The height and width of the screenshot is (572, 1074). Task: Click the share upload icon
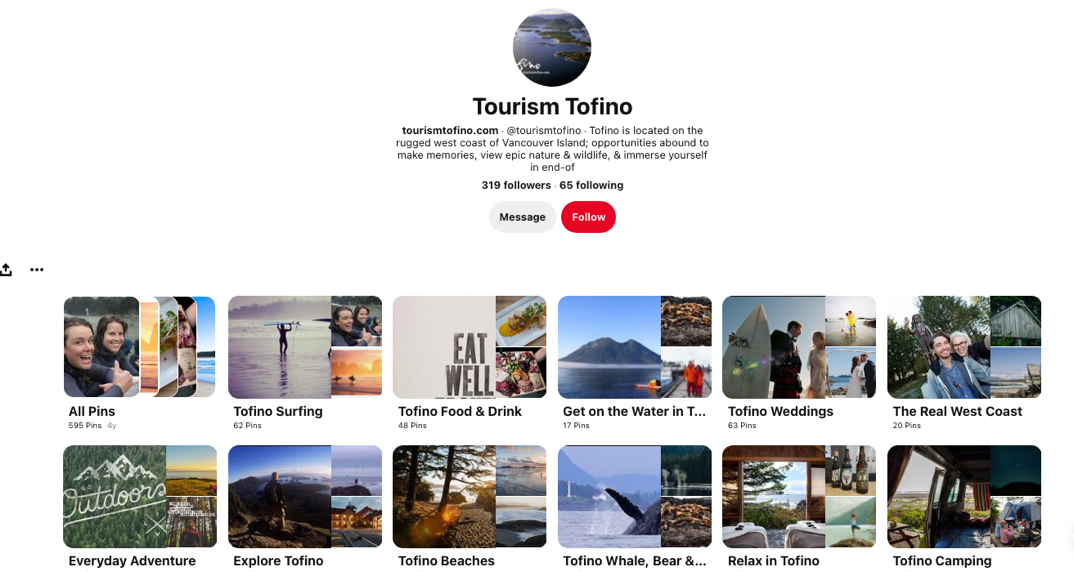pos(6,270)
